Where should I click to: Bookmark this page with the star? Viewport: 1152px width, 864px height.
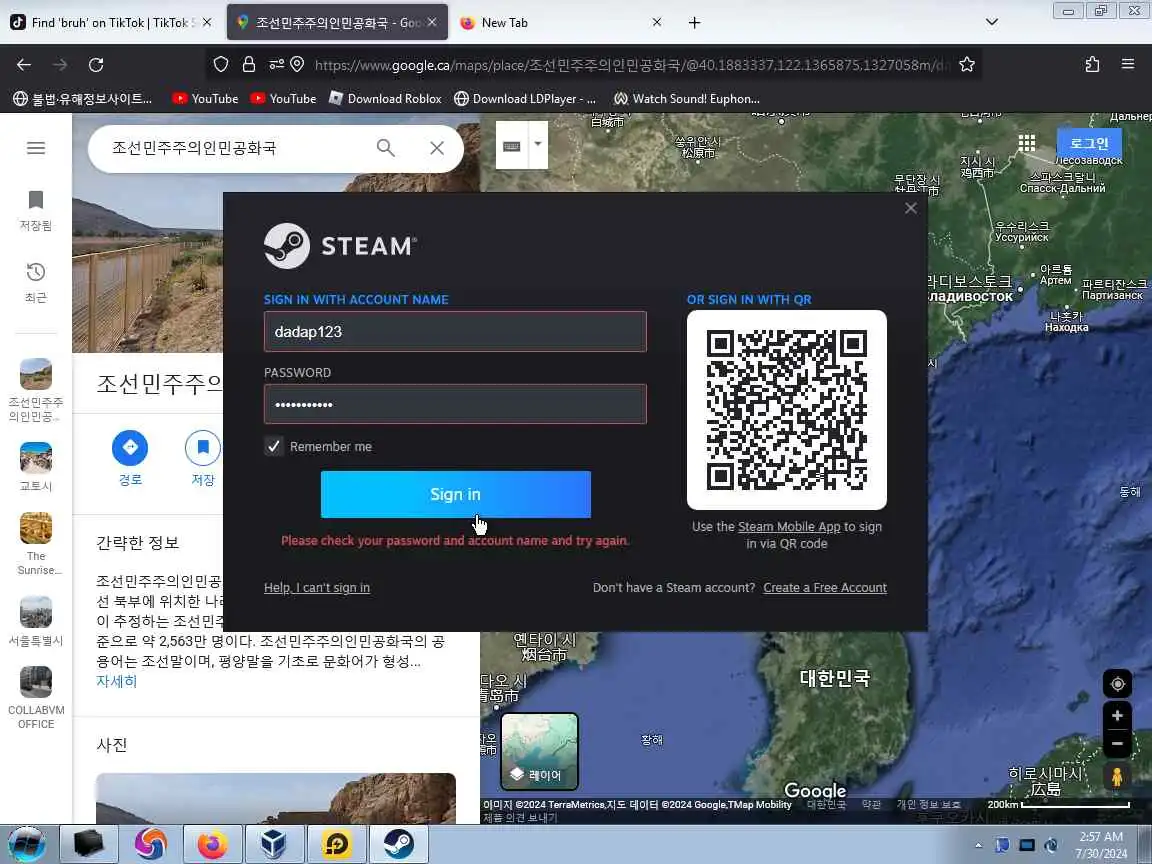(x=967, y=65)
